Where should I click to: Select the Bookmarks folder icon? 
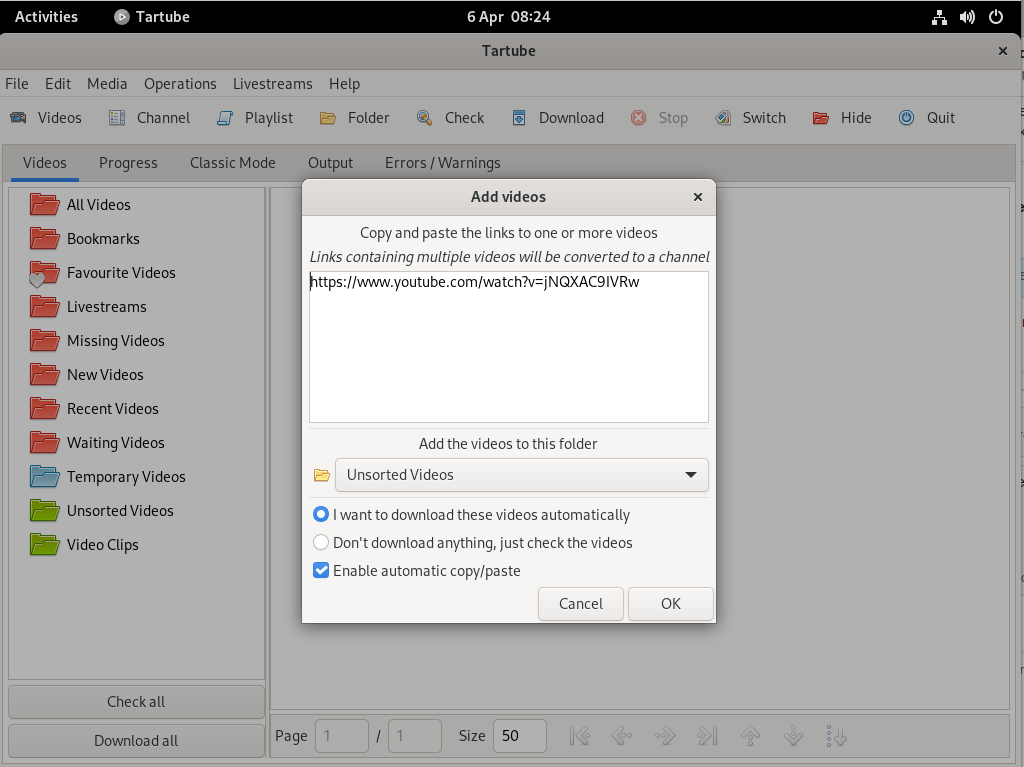(x=44, y=238)
